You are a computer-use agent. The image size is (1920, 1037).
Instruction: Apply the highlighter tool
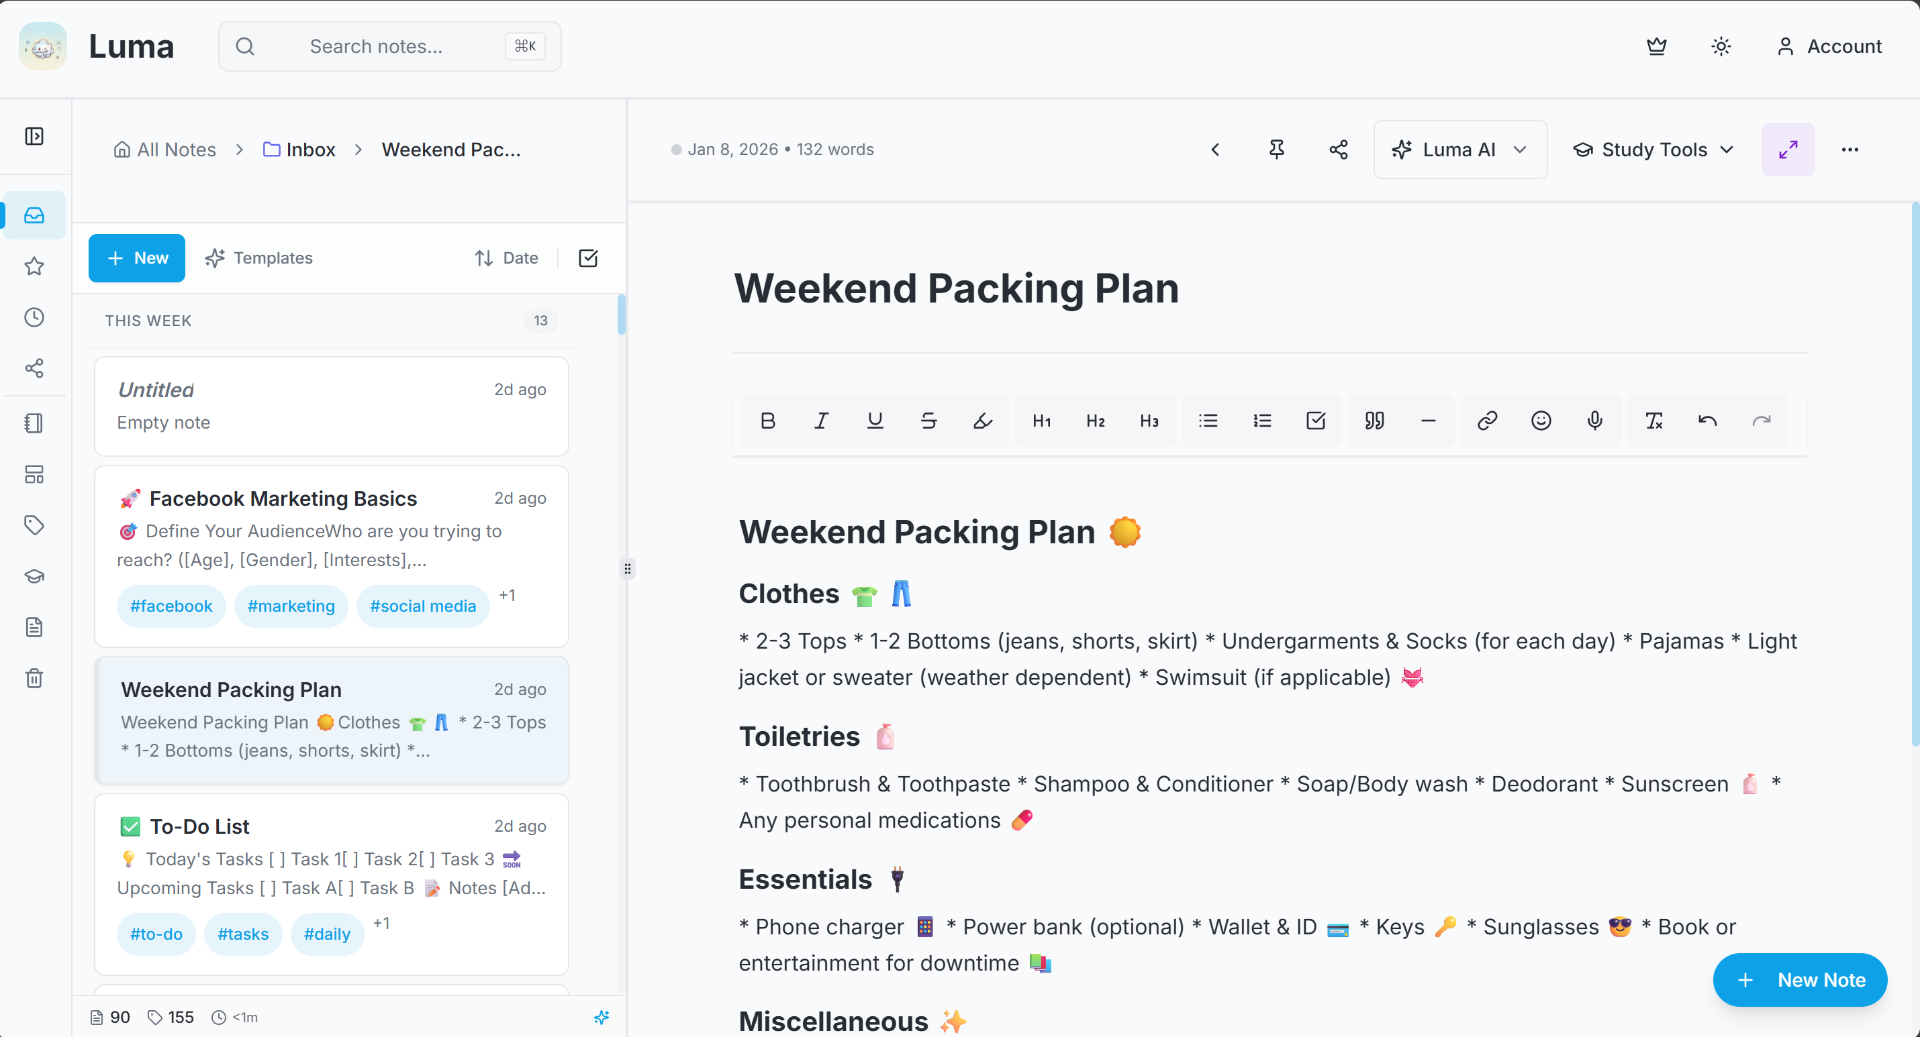982,421
